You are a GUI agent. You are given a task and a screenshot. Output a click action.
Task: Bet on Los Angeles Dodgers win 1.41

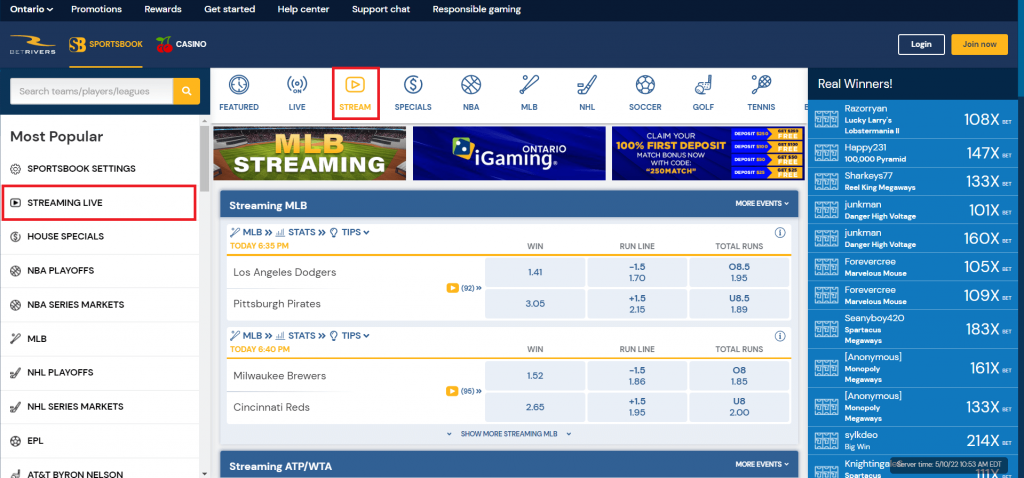535,272
